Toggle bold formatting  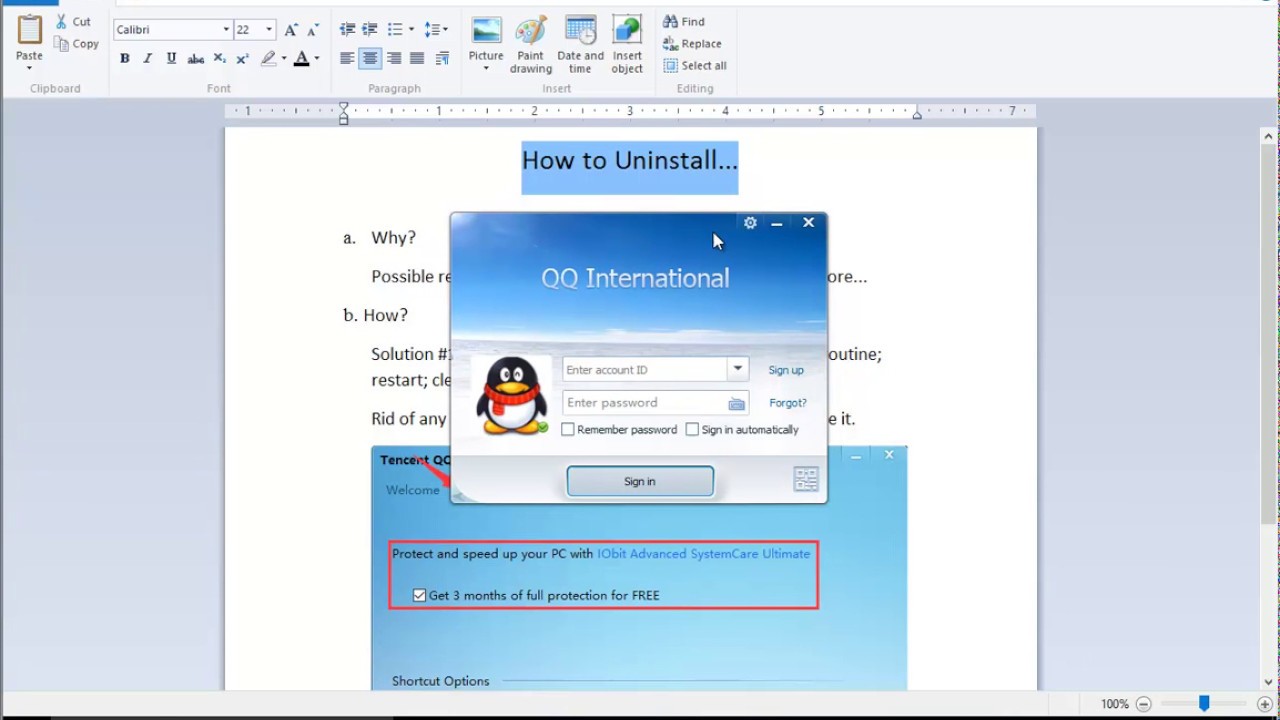[x=125, y=59]
